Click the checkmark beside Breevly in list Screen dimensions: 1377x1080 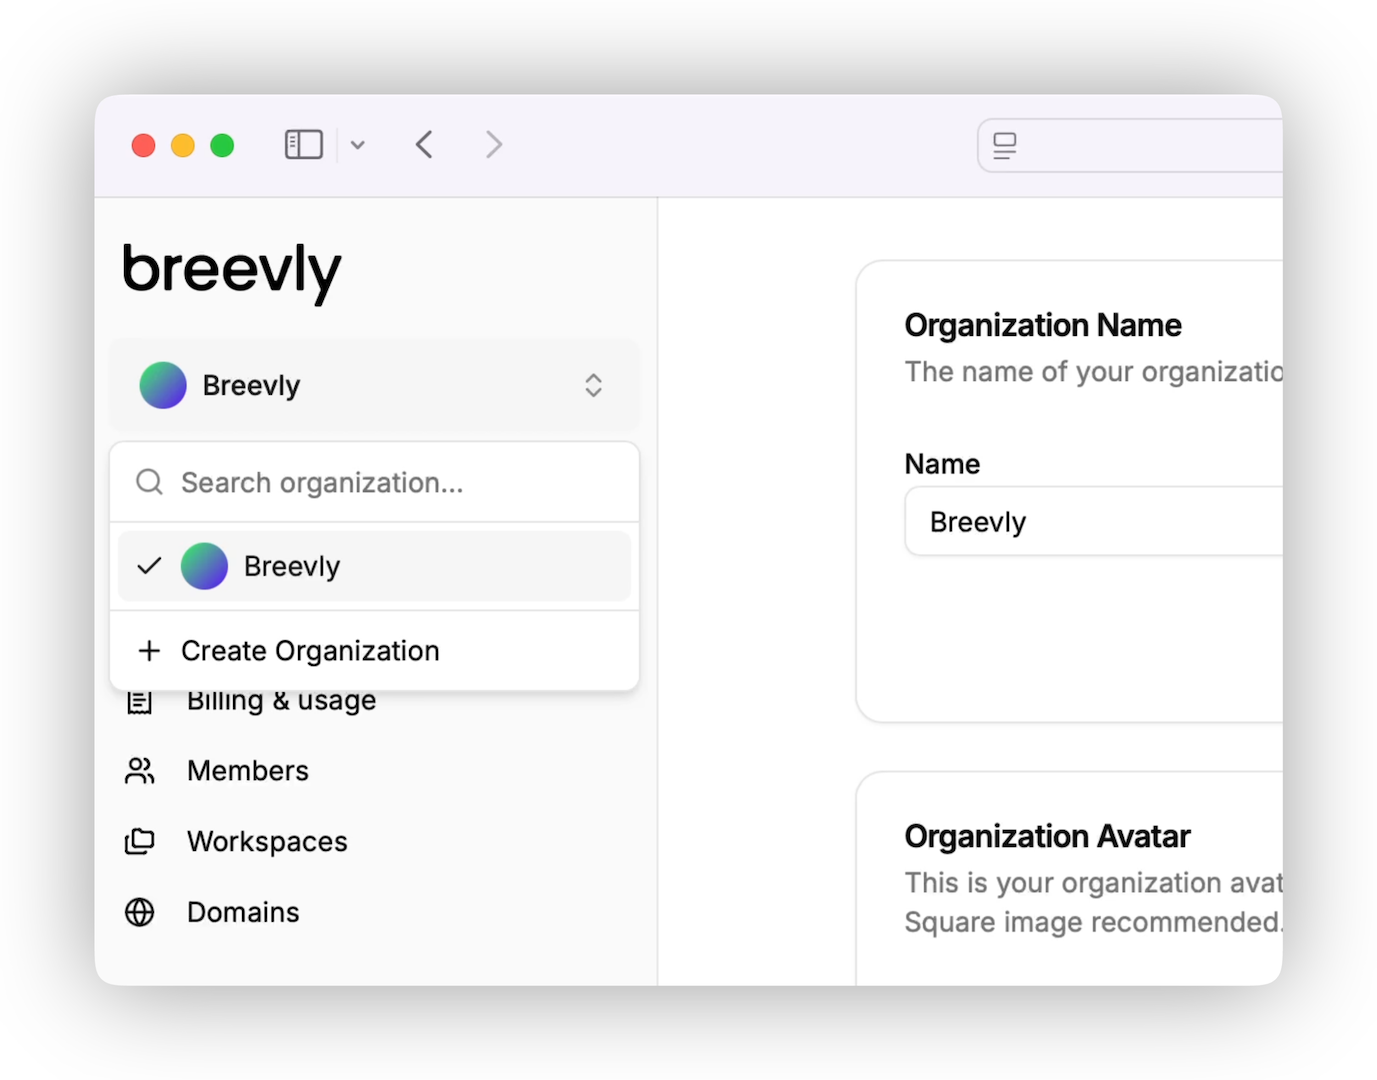pyautogui.click(x=149, y=566)
